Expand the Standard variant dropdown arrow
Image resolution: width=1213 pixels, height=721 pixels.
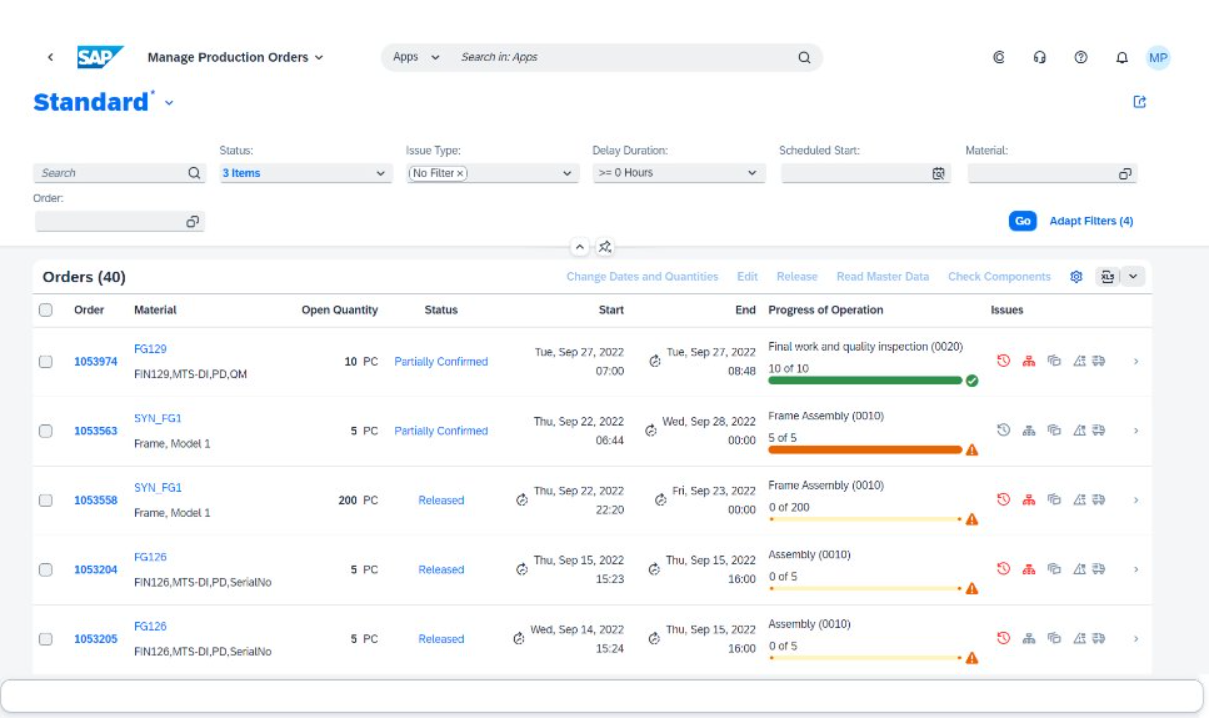point(169,103)
